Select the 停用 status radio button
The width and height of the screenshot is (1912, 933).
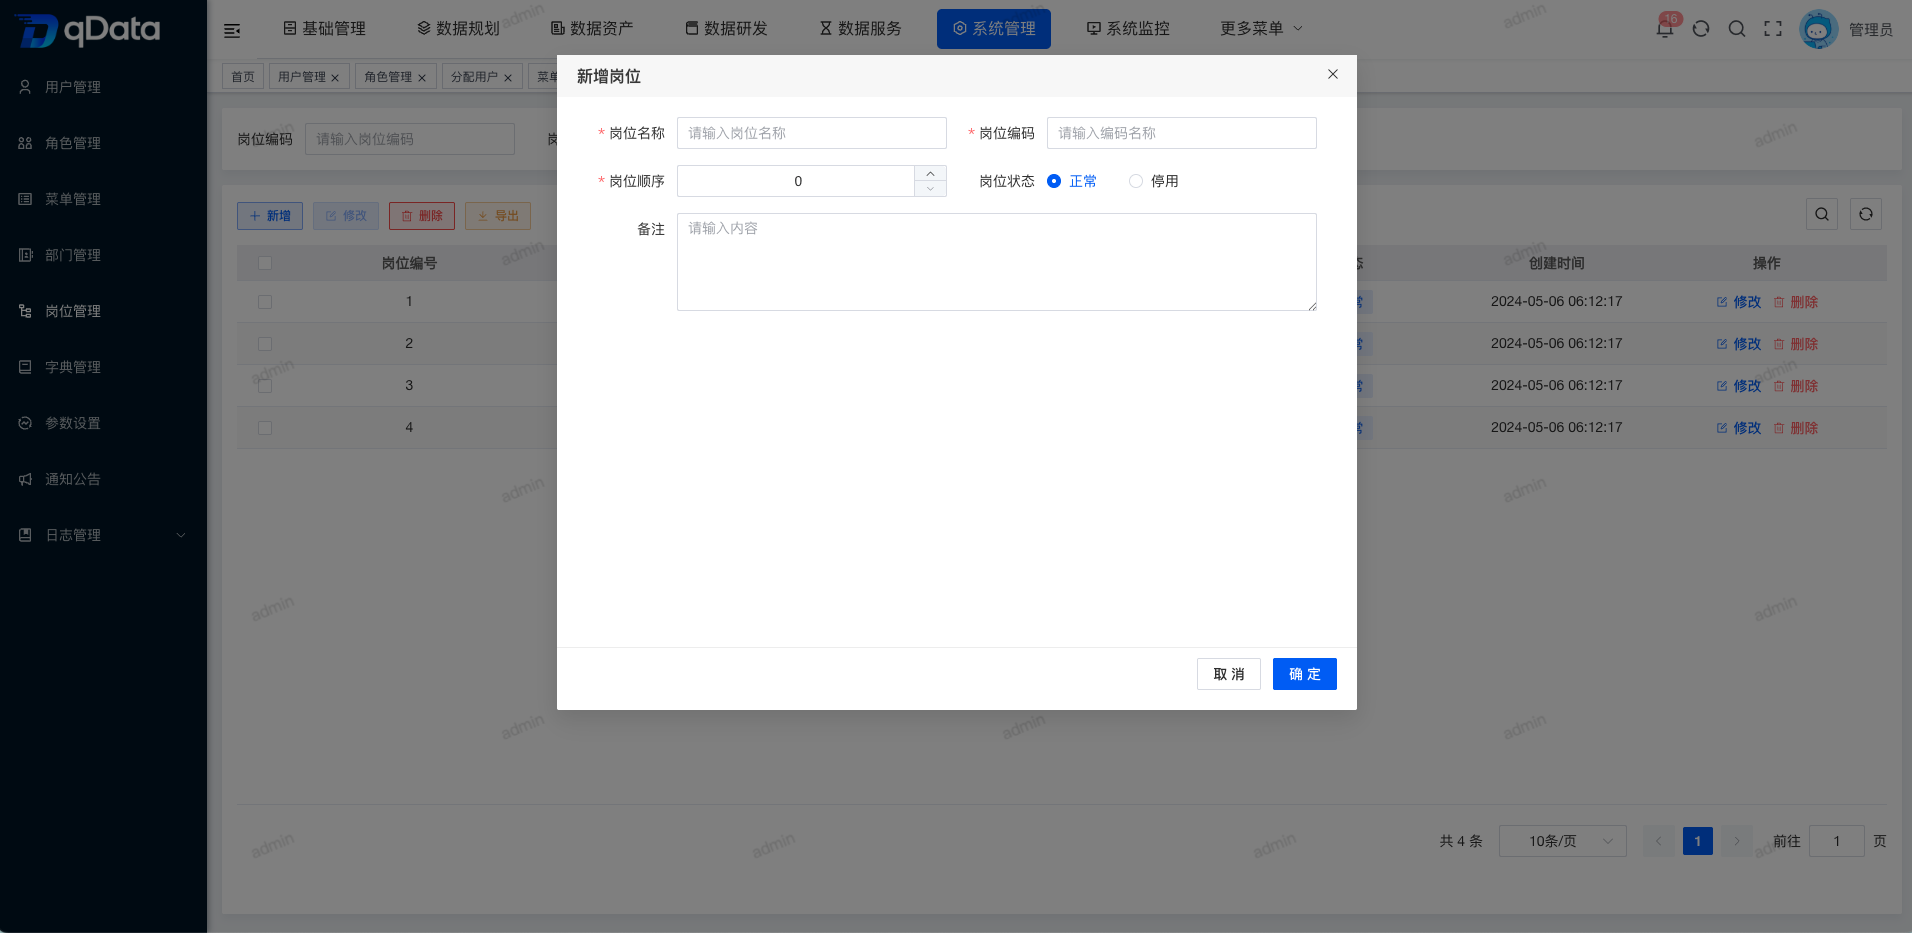[1136, 181]
